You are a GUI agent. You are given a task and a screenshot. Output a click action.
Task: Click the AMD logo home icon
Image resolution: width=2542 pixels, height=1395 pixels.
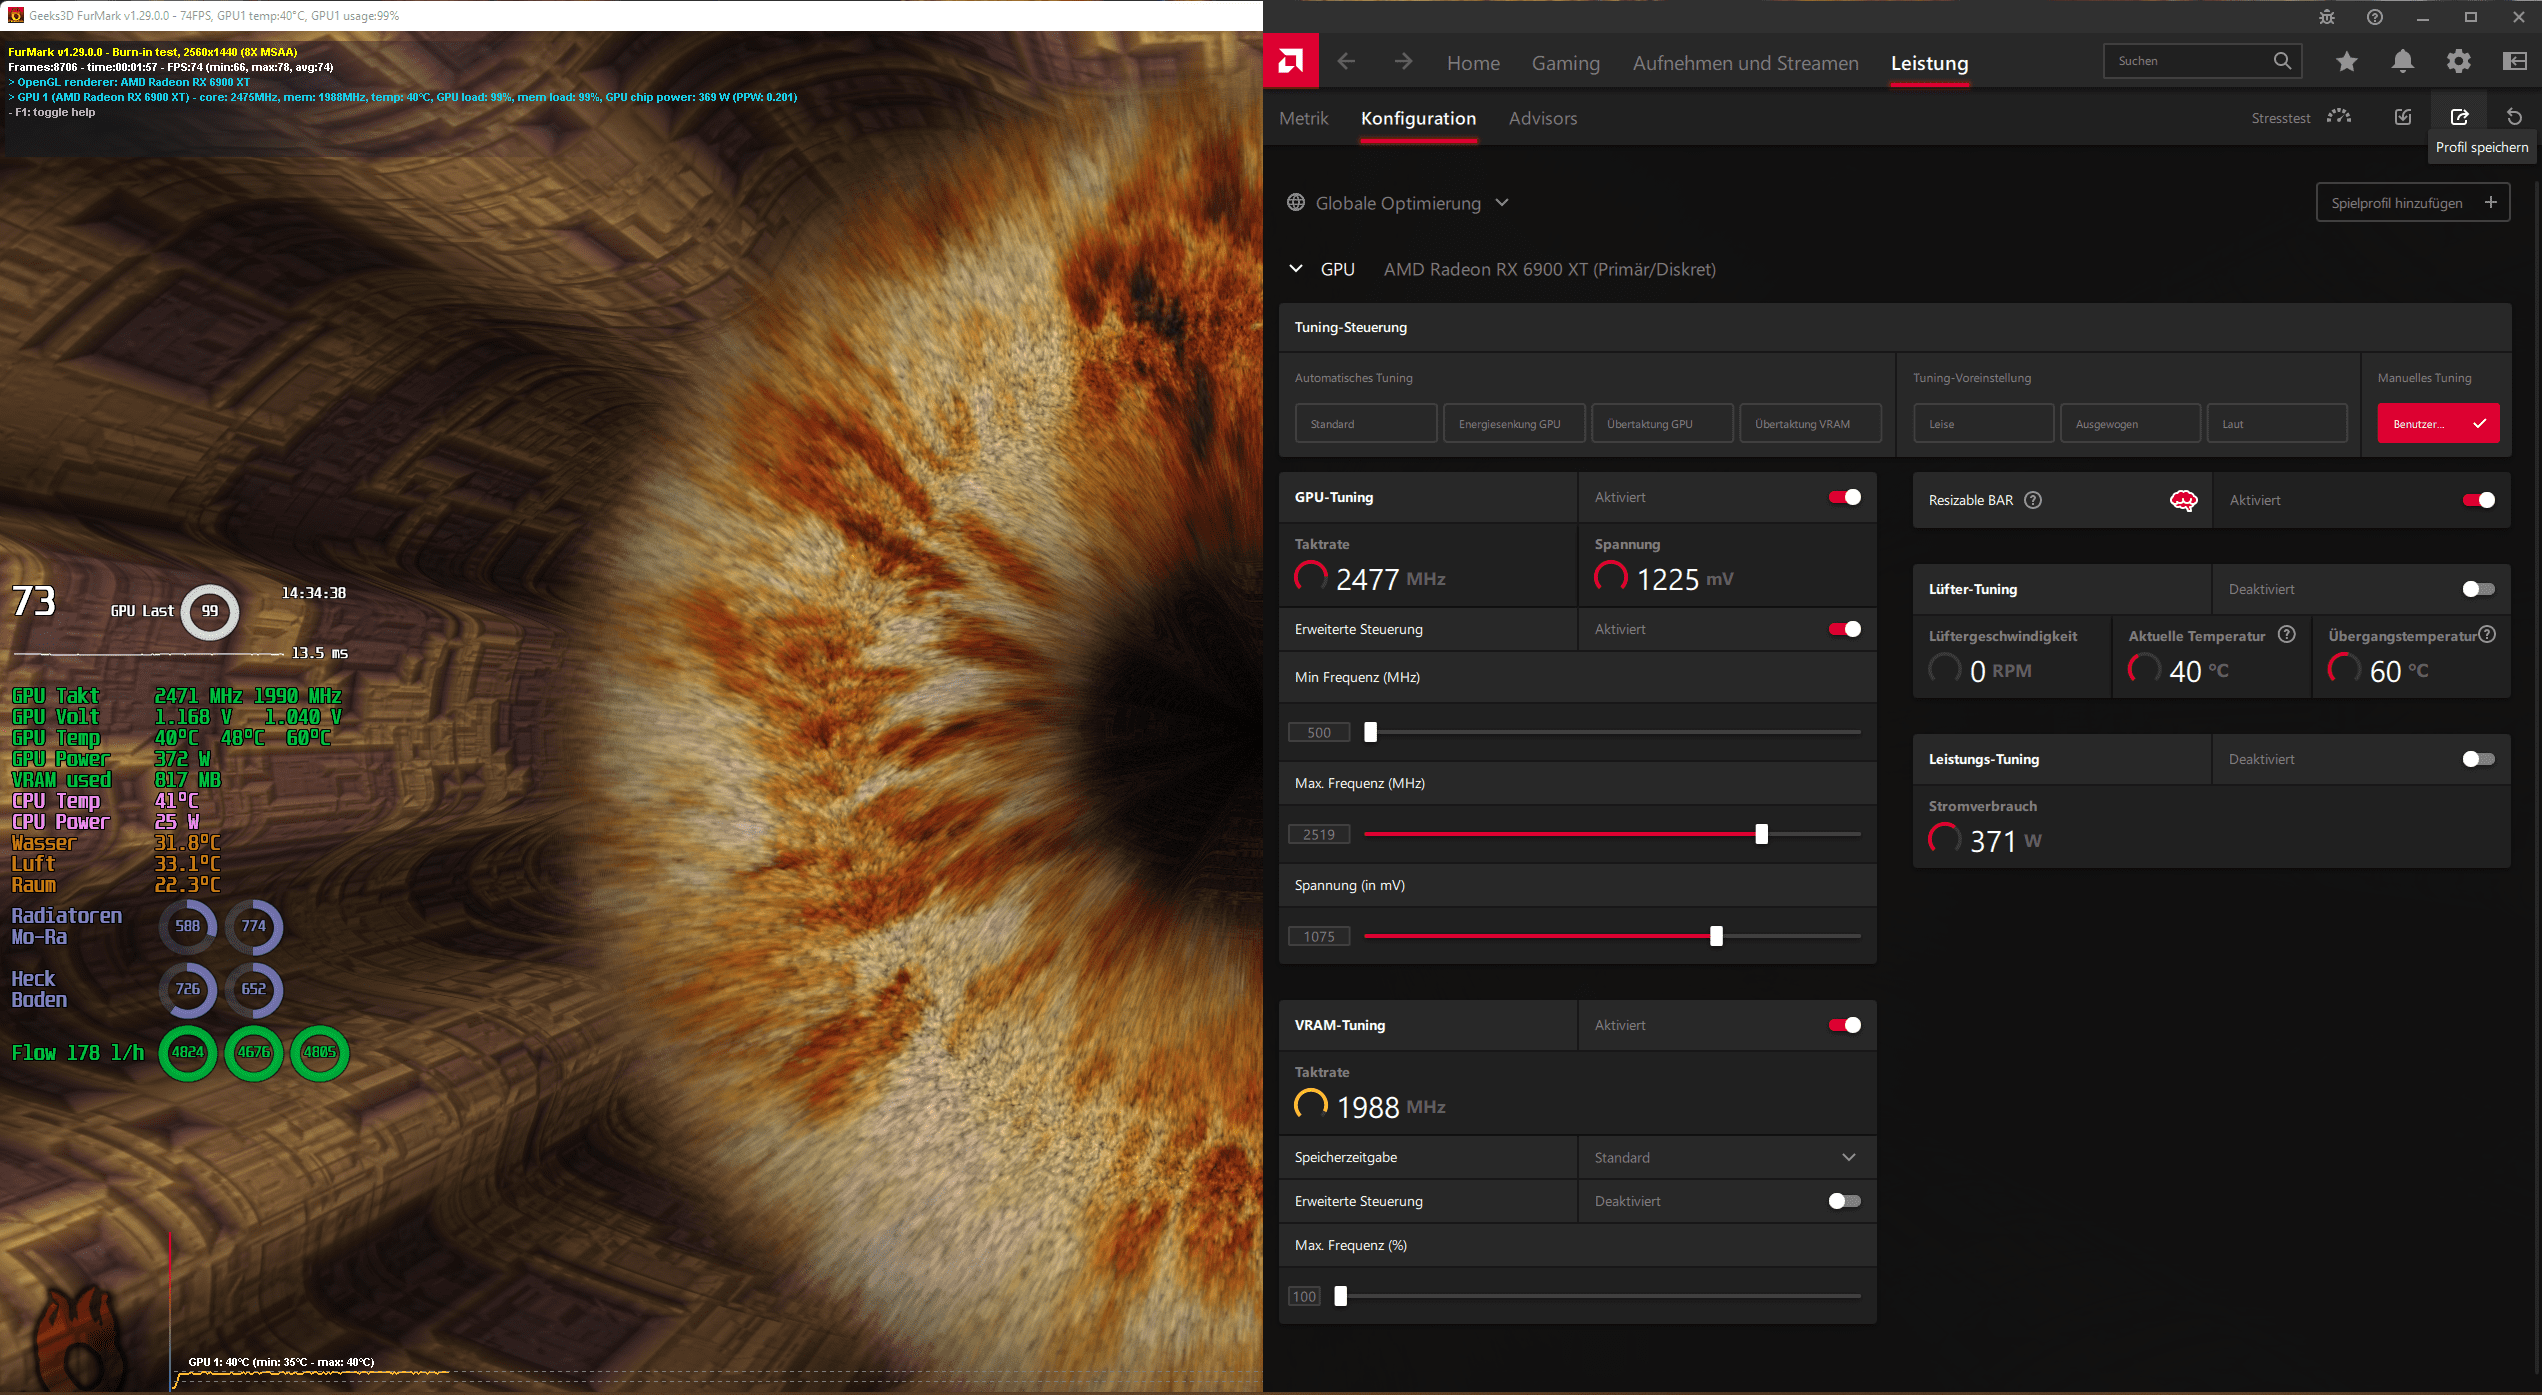pos(1291,62)
